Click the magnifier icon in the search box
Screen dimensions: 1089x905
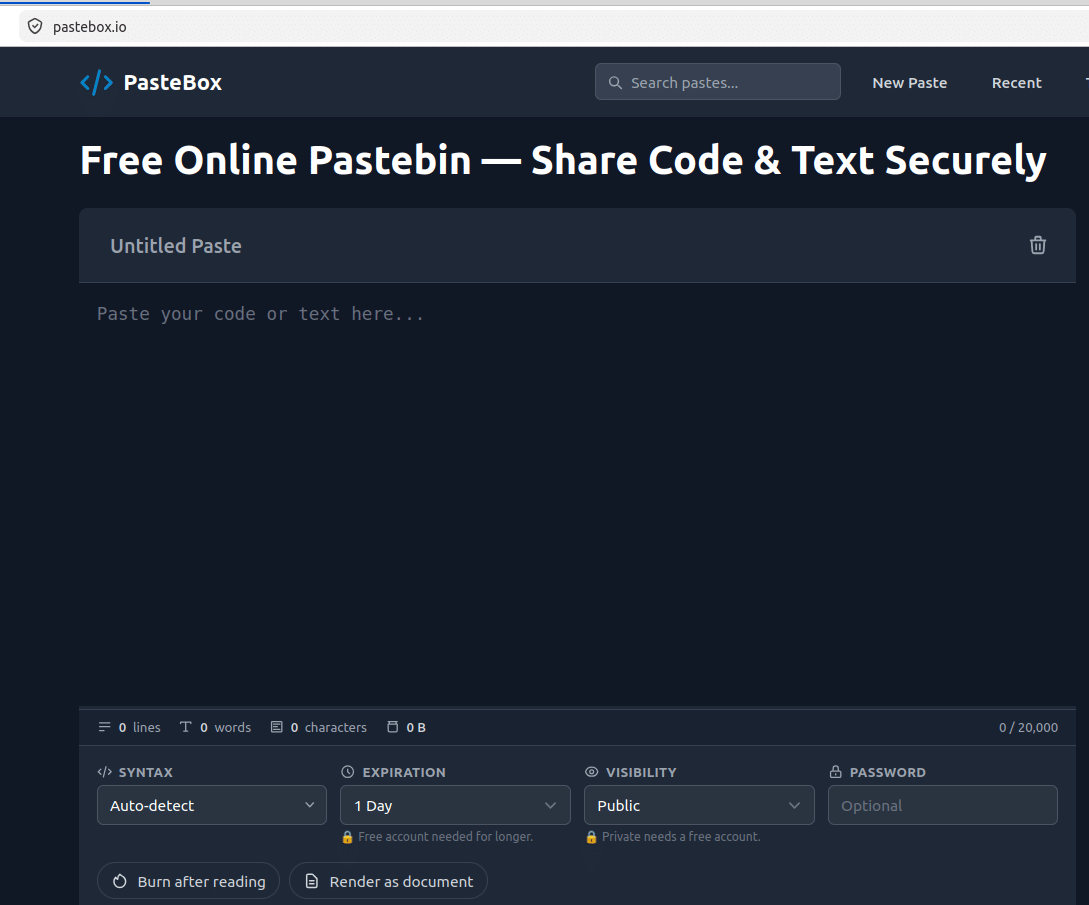[615, 83]
